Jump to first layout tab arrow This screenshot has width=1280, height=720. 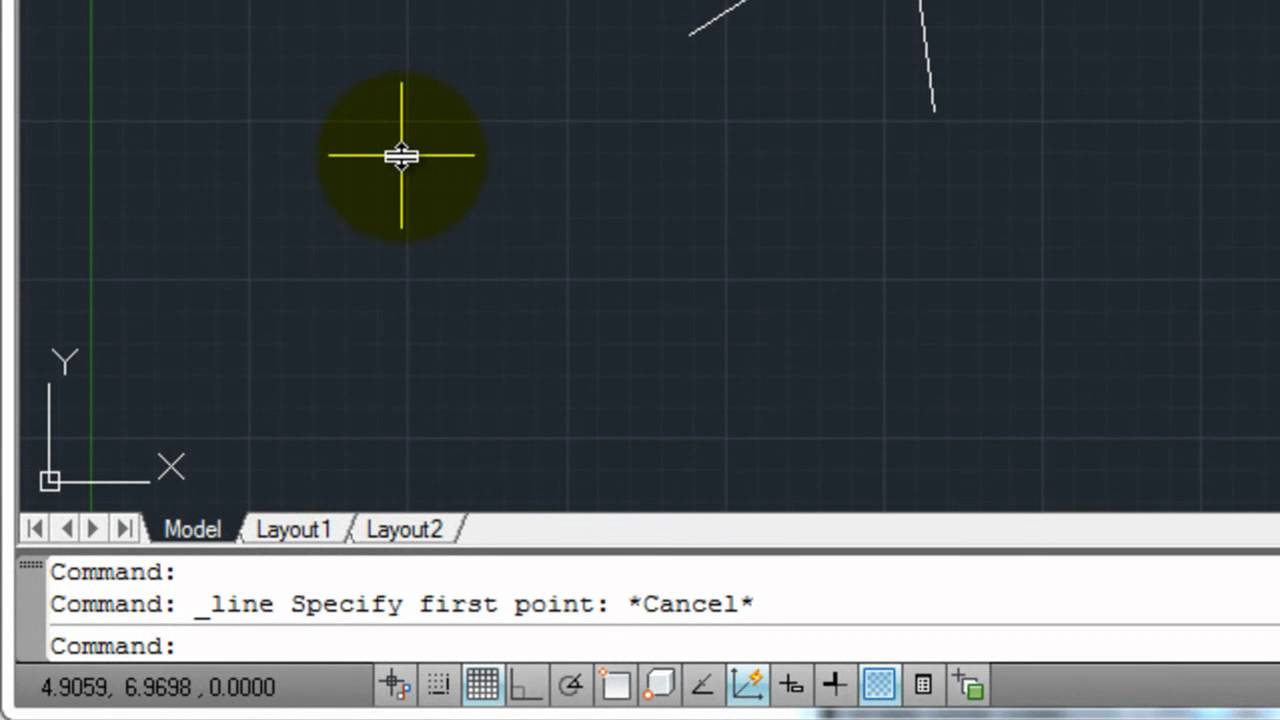click(x=34, y=528)
